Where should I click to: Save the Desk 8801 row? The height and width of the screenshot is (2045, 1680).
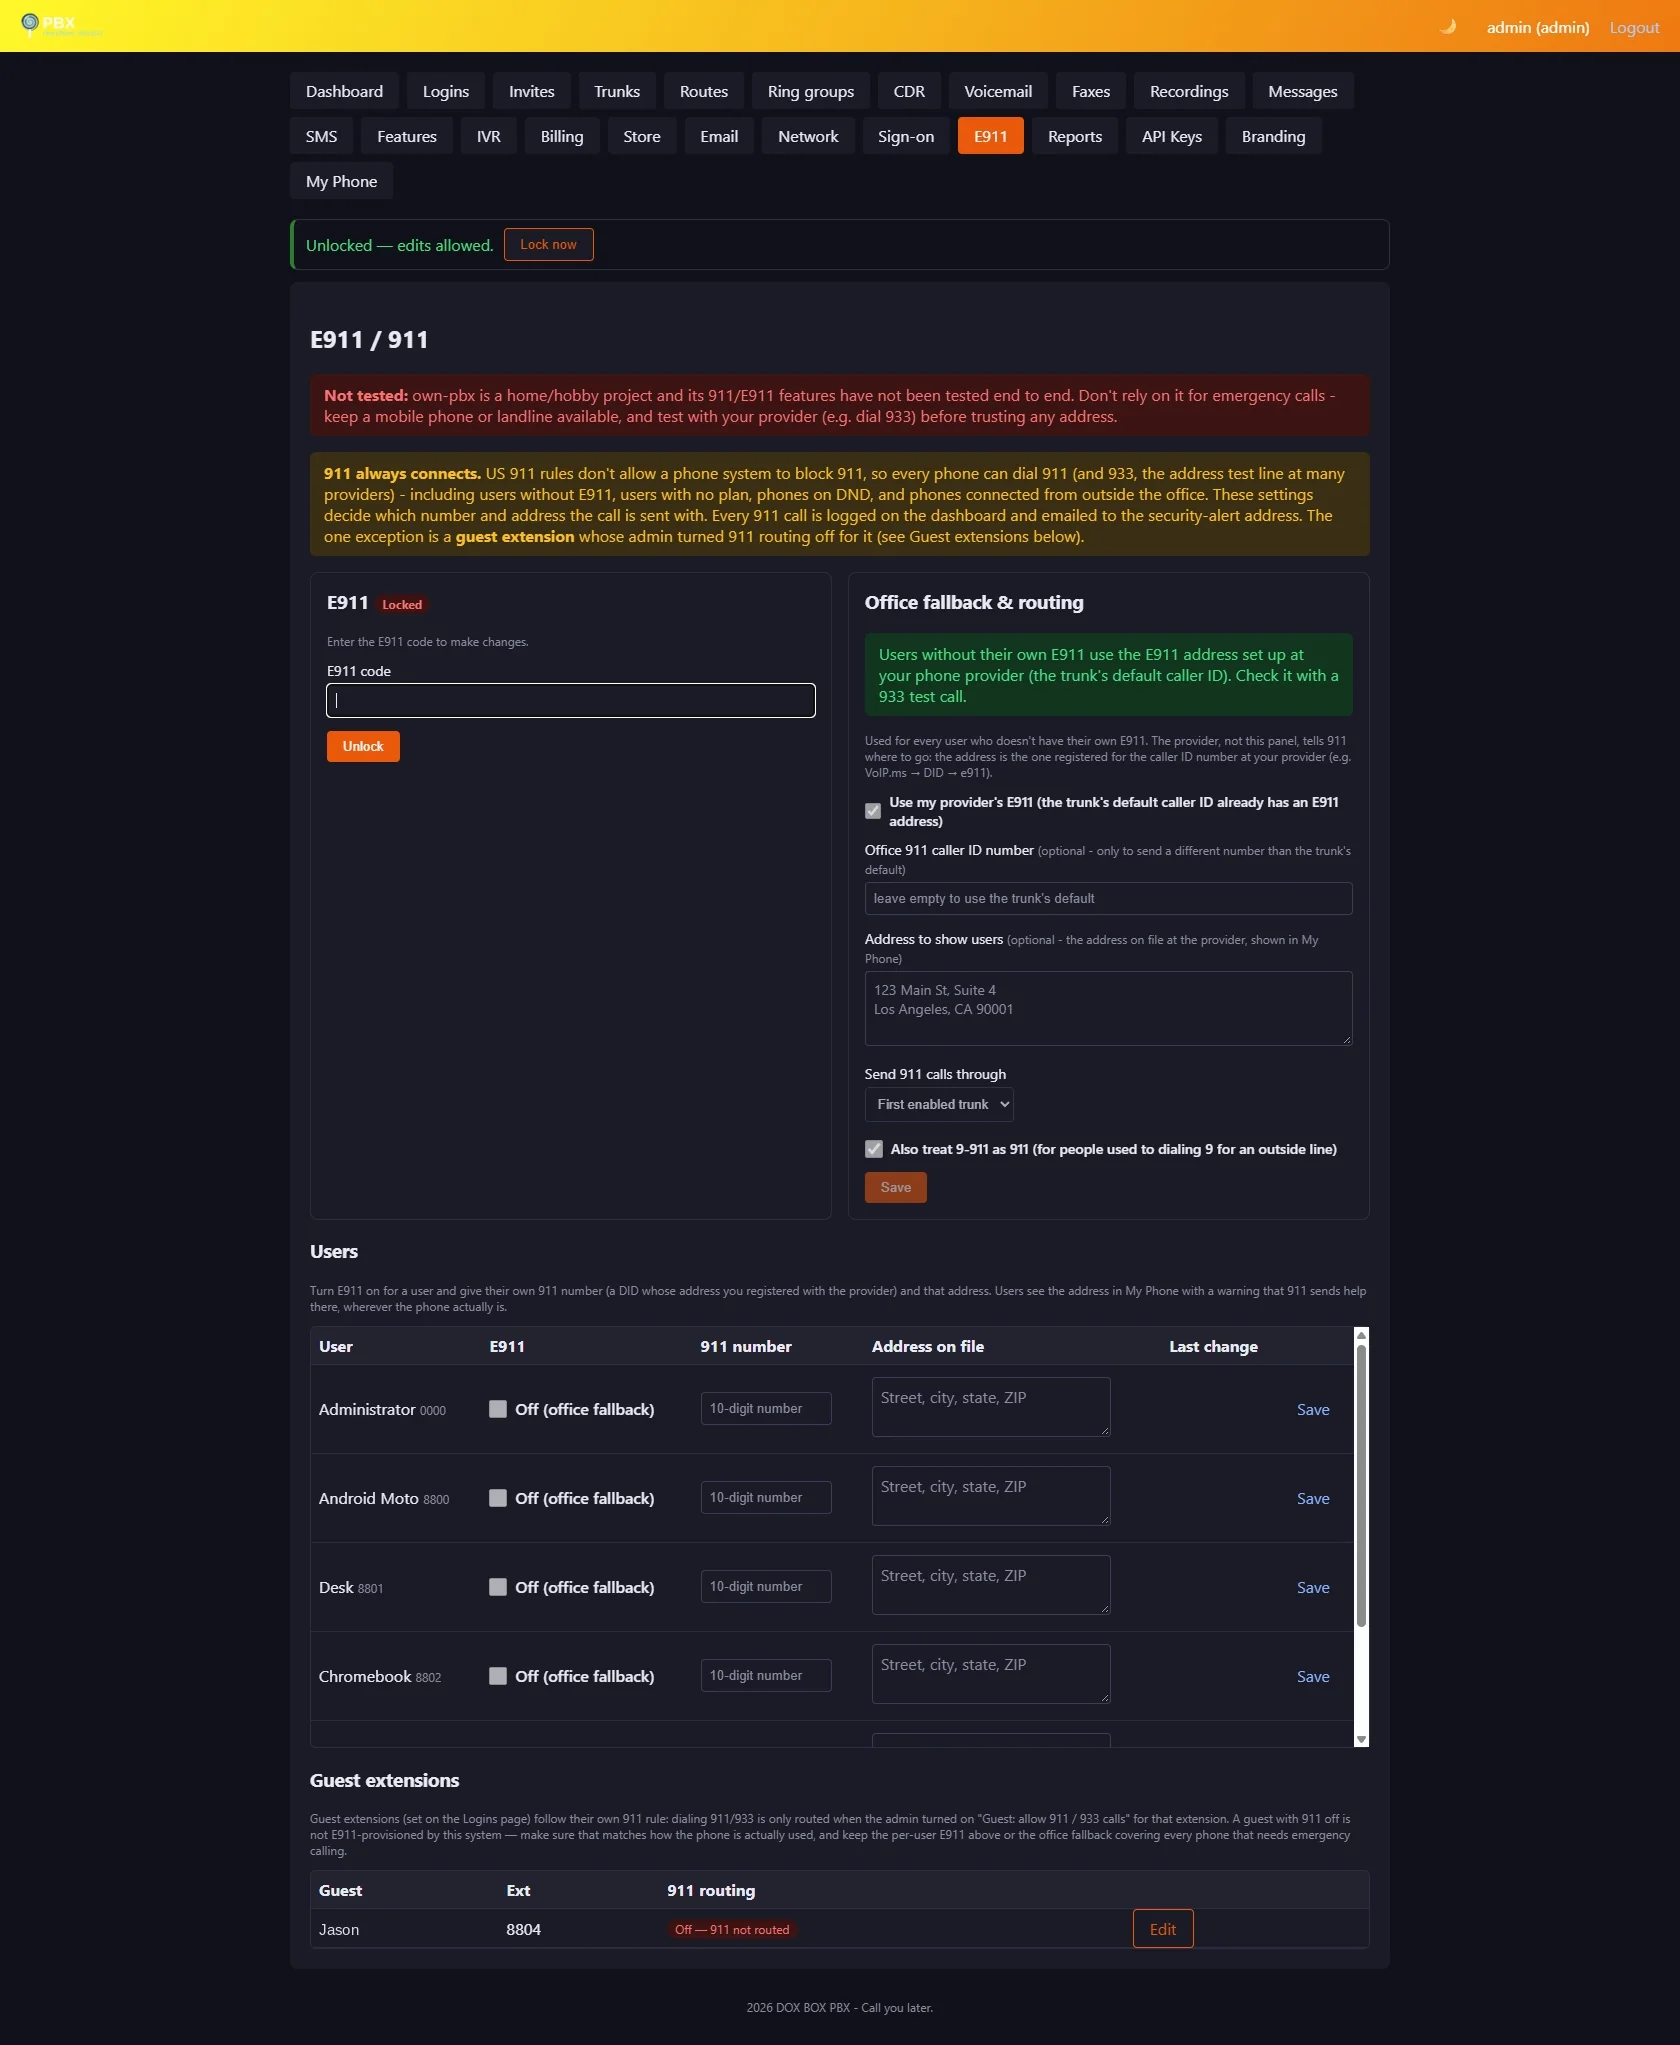pyautogui.click(x=1313, y=1587)
